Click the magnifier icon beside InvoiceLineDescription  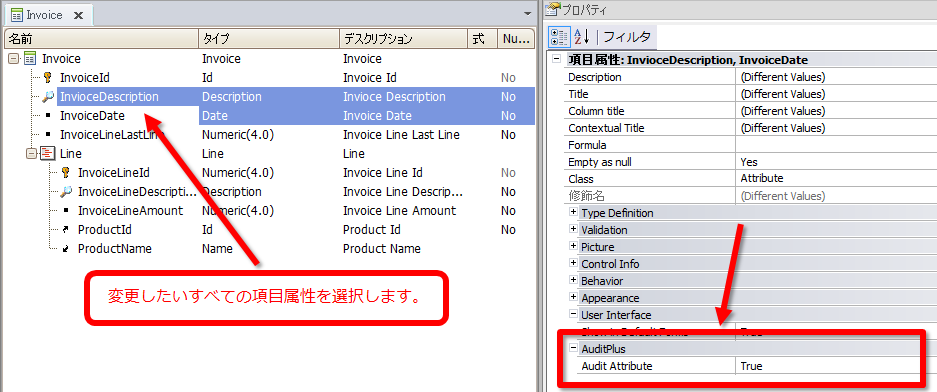click(66, 192)
